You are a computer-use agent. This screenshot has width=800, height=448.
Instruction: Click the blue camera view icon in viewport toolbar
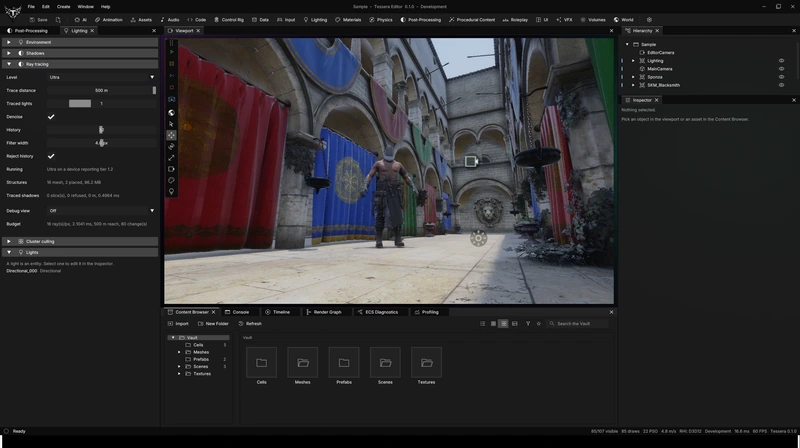(x=171, y=99)
